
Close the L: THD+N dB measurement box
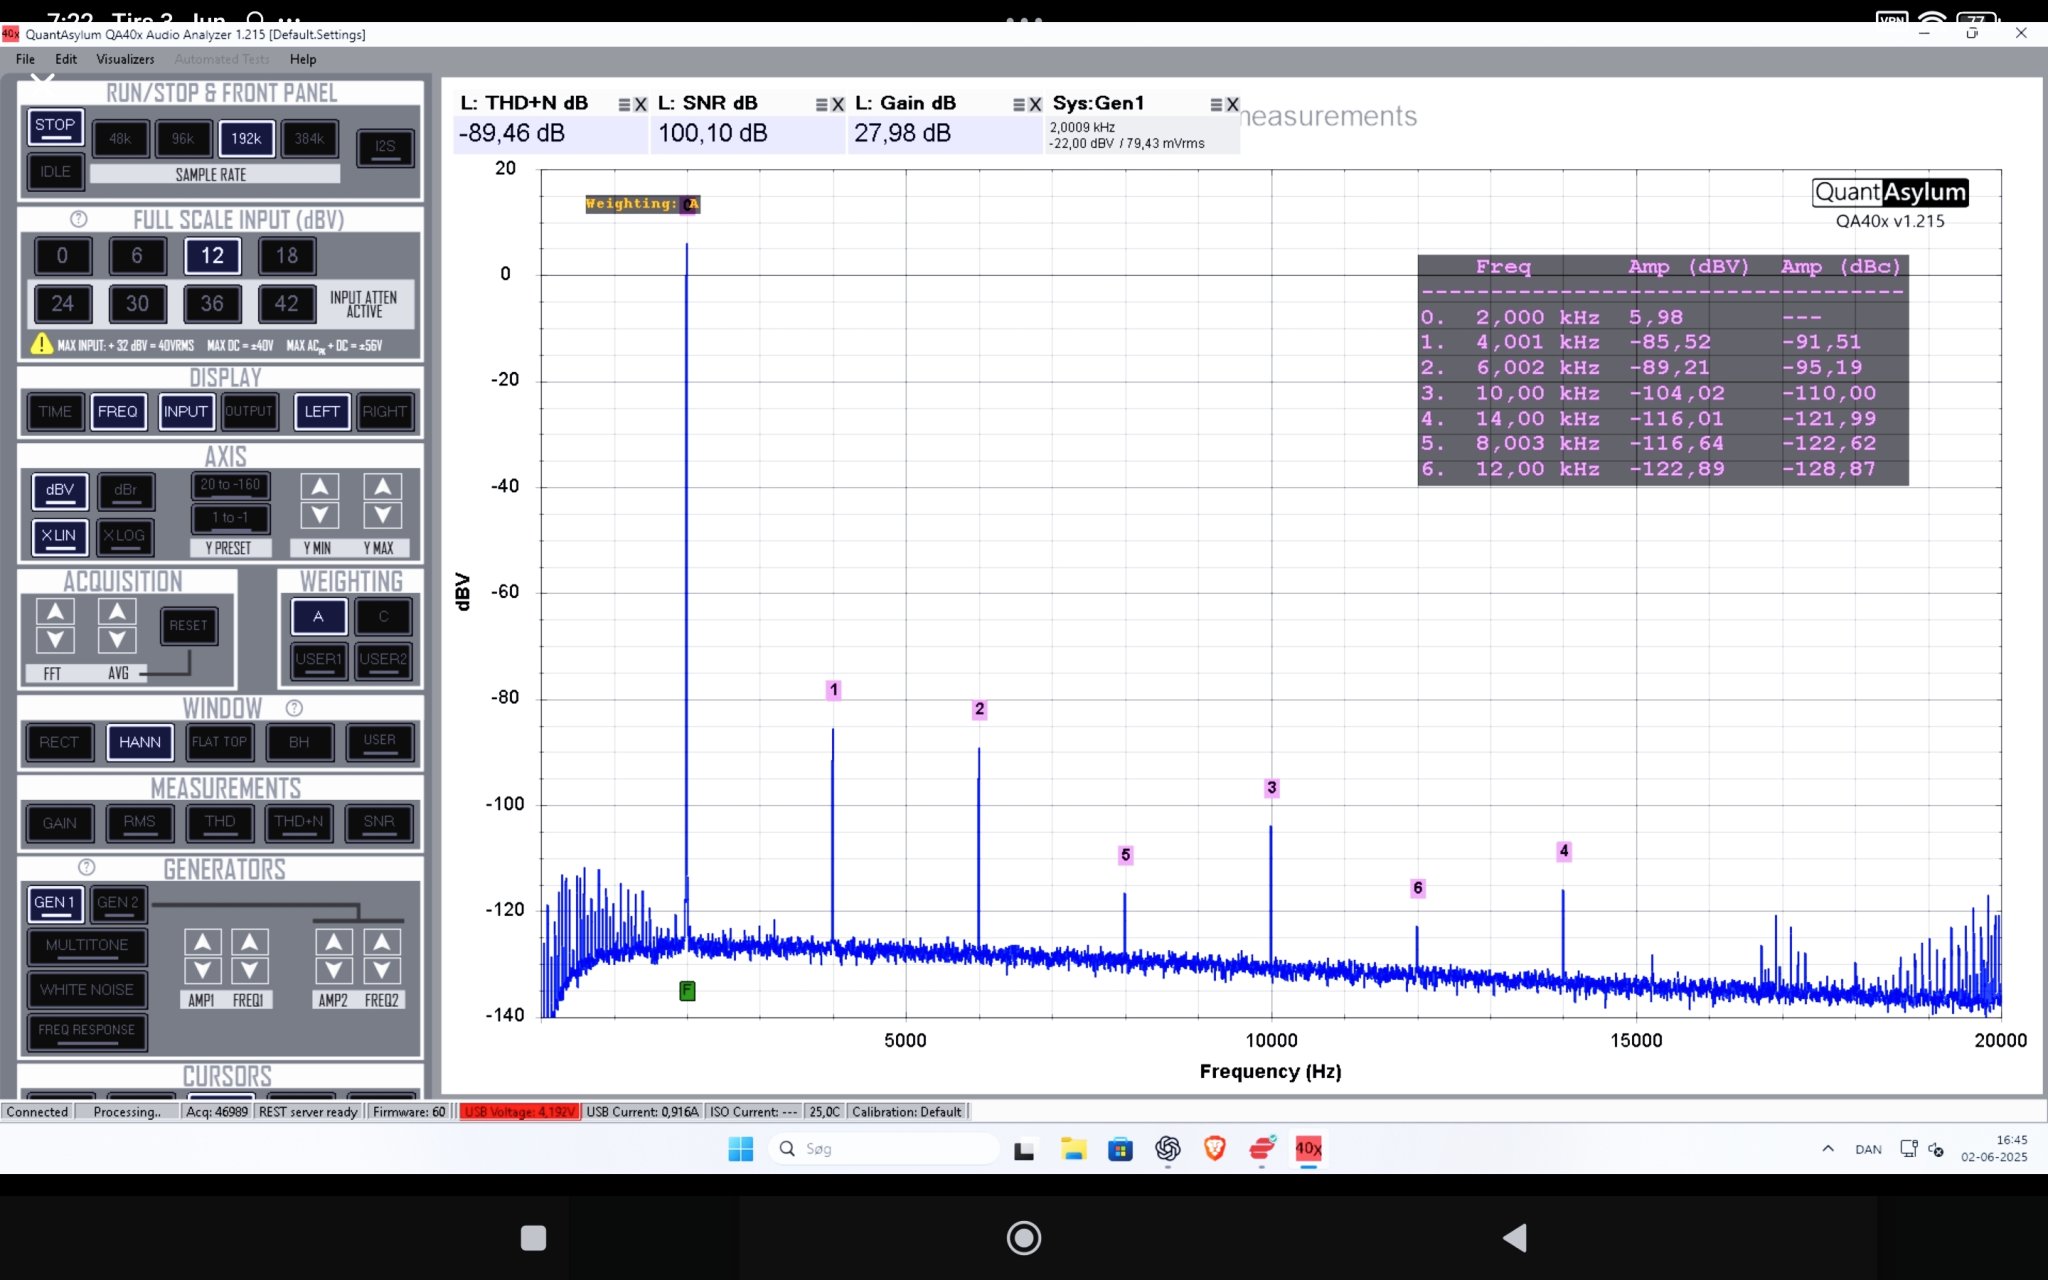(x=641, y=104)
